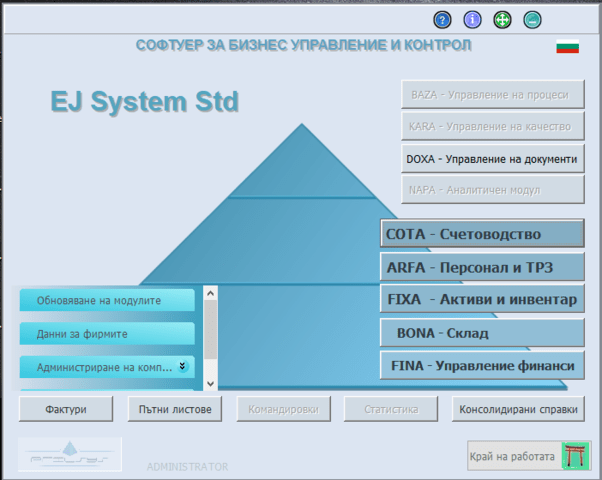
Task: Open COTA - Счетоводство module
Action: tap(482, 234)
